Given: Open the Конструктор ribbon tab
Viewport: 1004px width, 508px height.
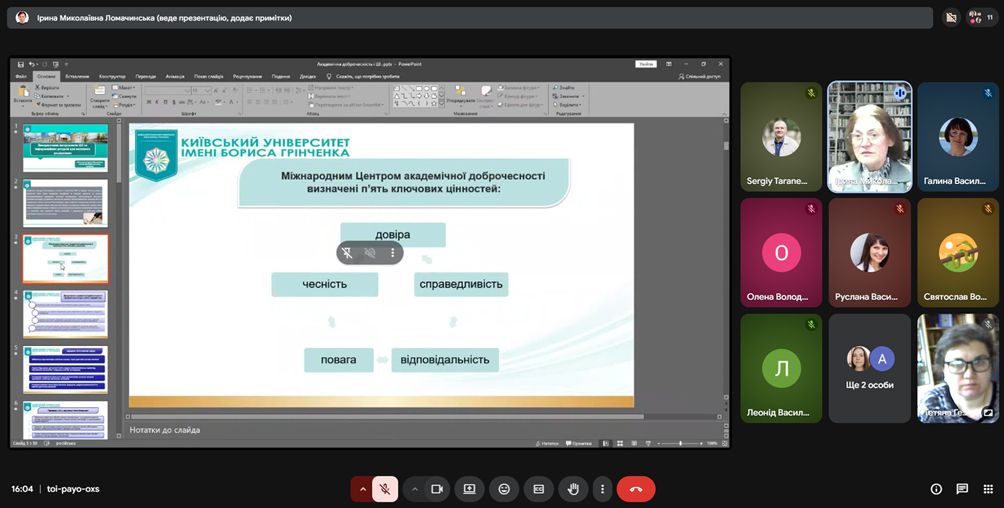Looking at the screenshot, I should pyautogui.click(x=112, y=76).
